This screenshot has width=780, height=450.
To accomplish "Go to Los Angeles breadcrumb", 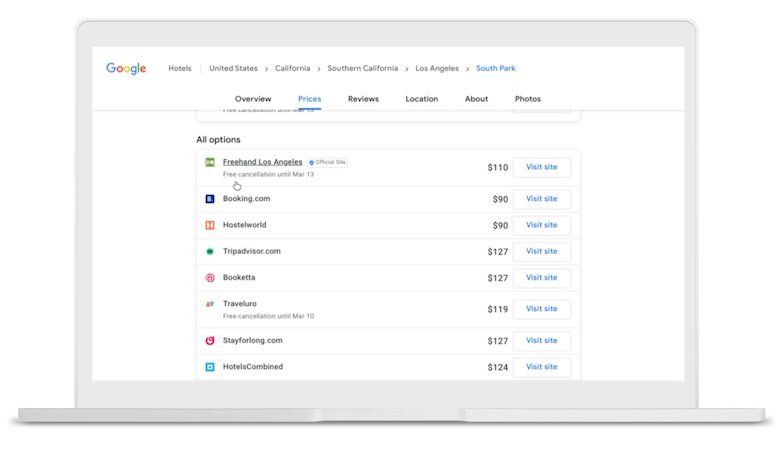I will [437, 68].
